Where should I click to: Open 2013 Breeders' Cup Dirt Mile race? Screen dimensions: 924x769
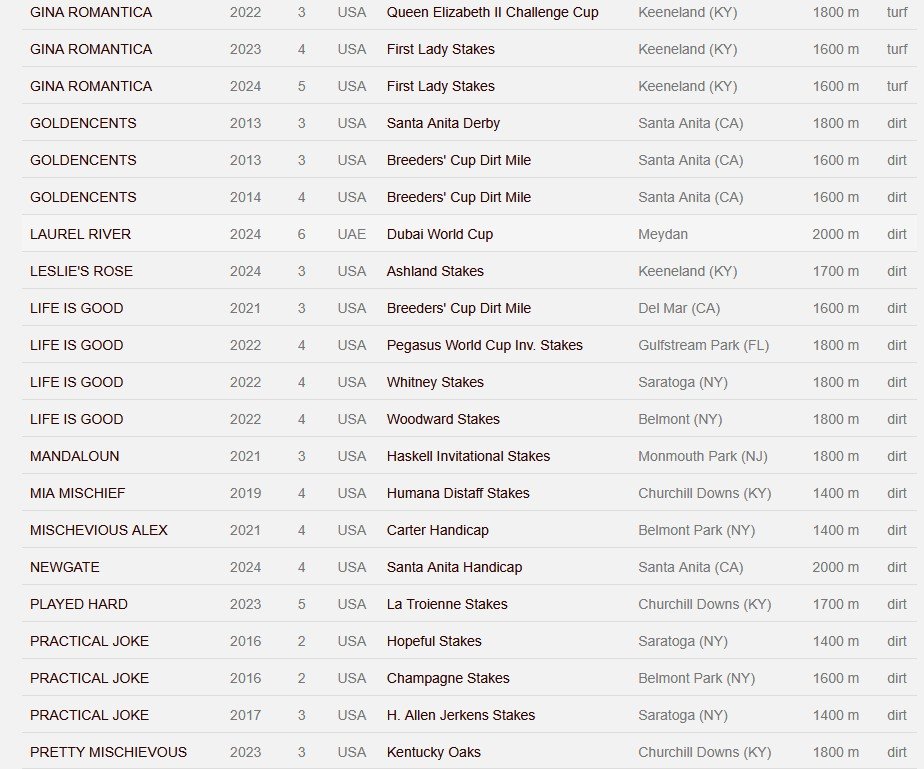point(458,160)
